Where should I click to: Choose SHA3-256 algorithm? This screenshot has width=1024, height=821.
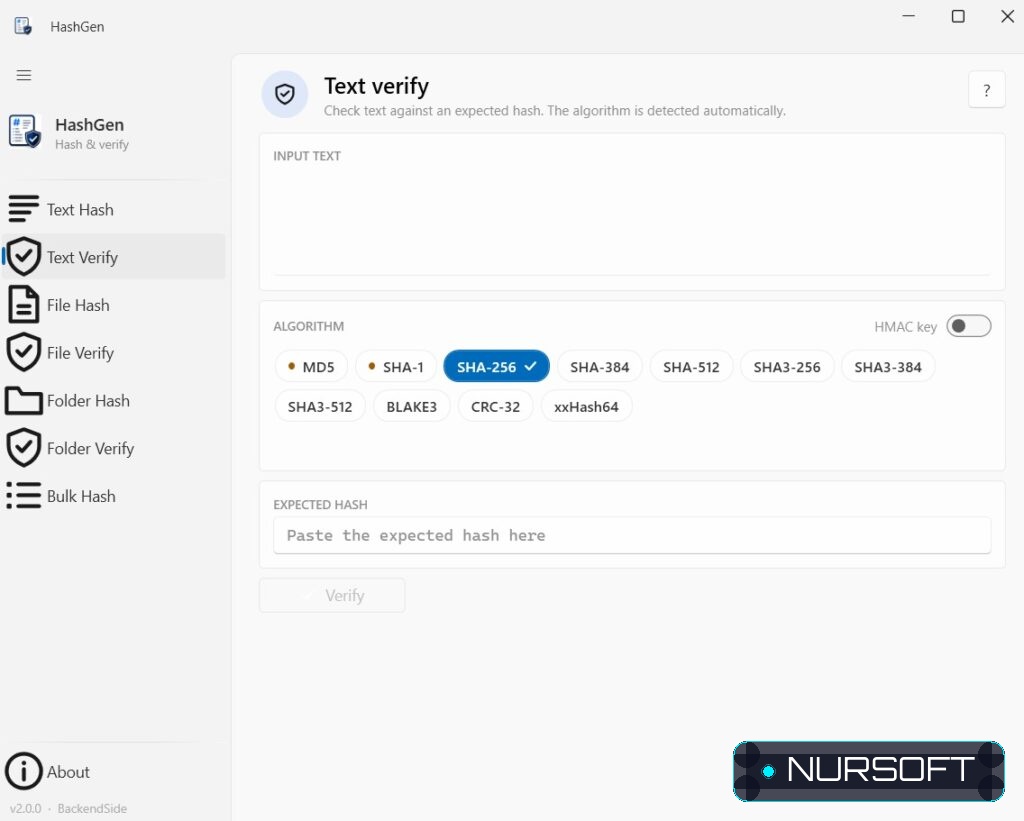click(787, 367)
